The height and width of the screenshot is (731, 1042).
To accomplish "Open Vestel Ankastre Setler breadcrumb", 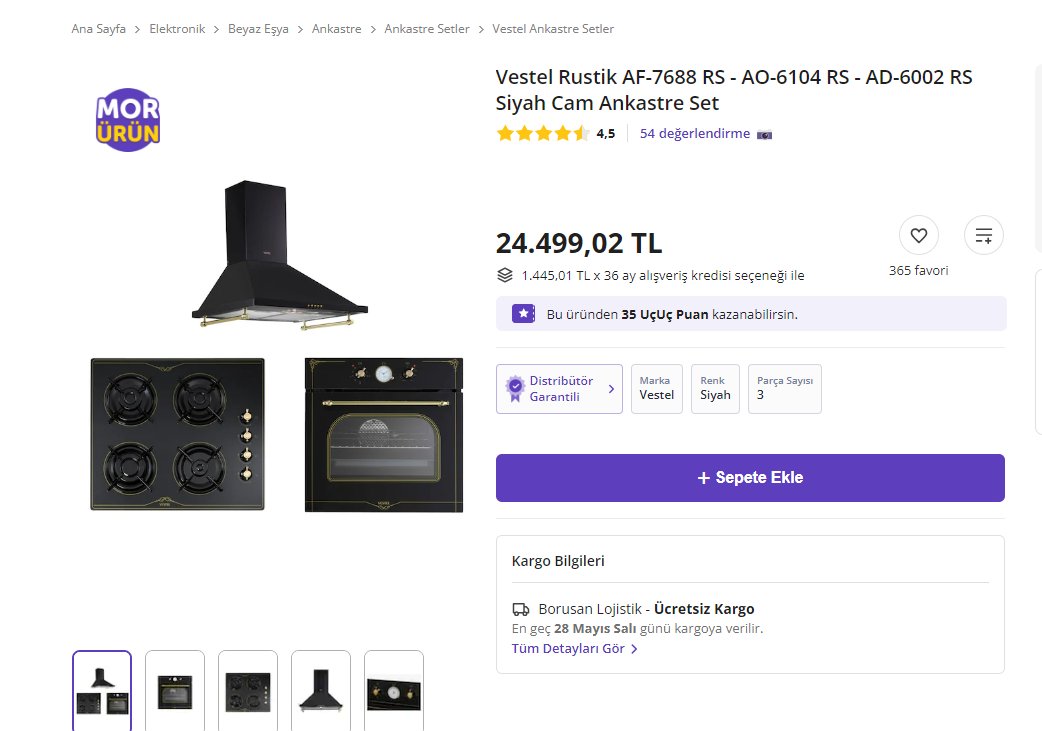I will [x=553, y=29].
